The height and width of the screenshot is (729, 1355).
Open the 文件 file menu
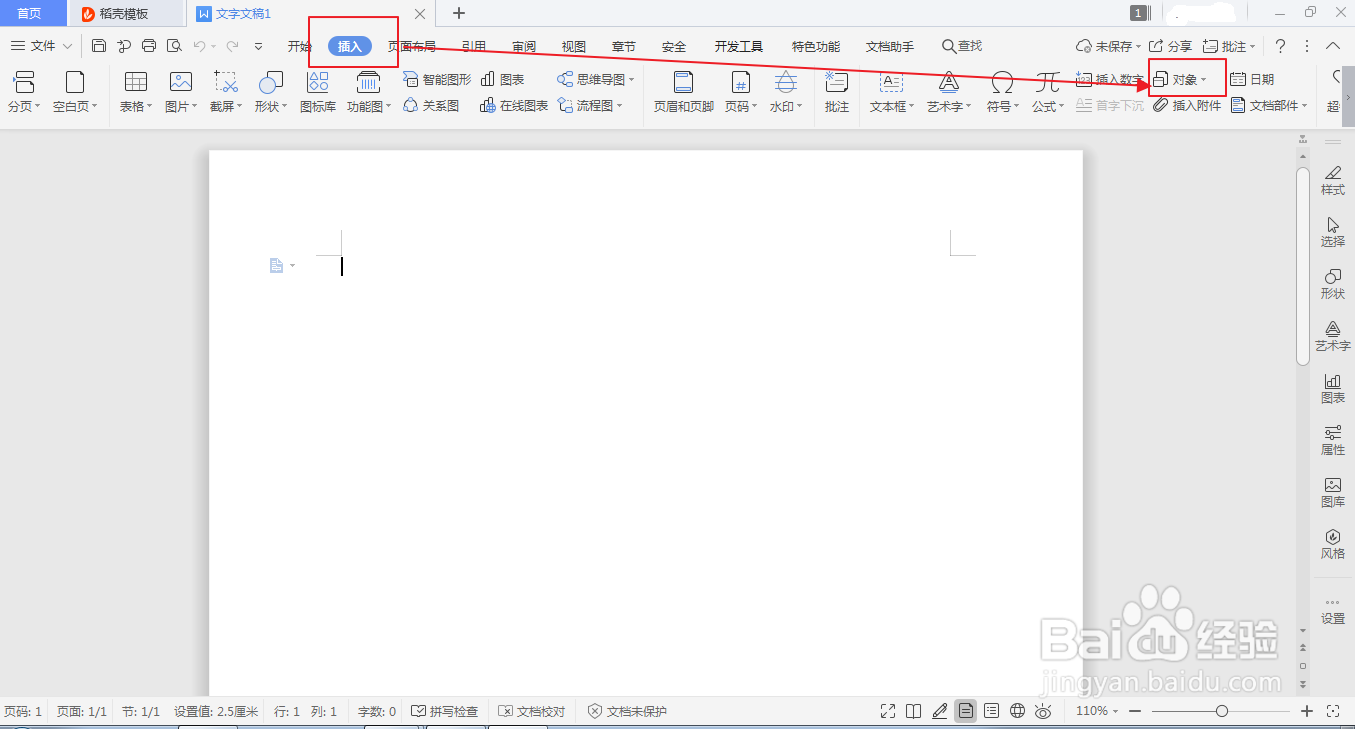click(x=40, y=45)
